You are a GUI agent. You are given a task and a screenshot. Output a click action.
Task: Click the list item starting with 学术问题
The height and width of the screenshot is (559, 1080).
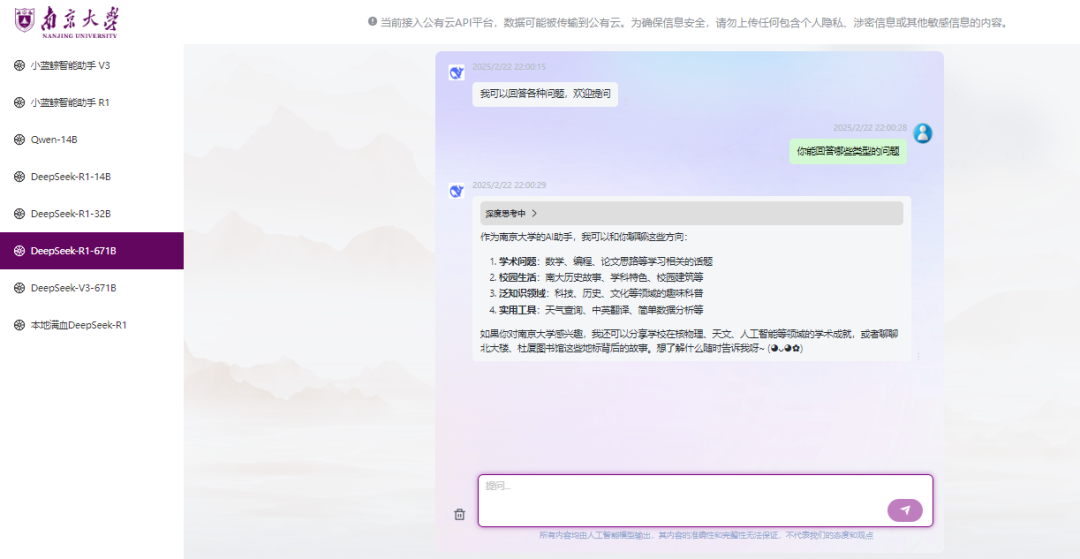[601, 262]
